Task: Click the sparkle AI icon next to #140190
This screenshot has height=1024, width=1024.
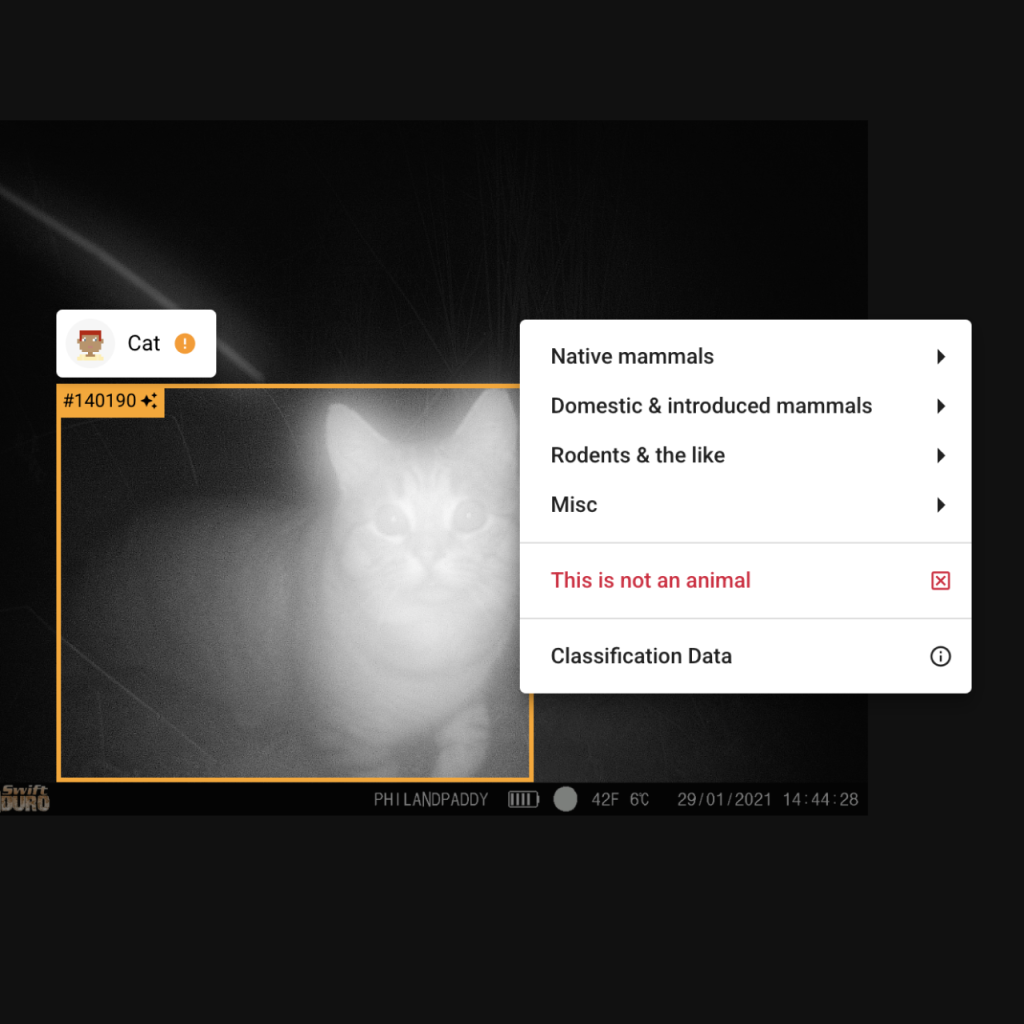Action: click(149, 401)
